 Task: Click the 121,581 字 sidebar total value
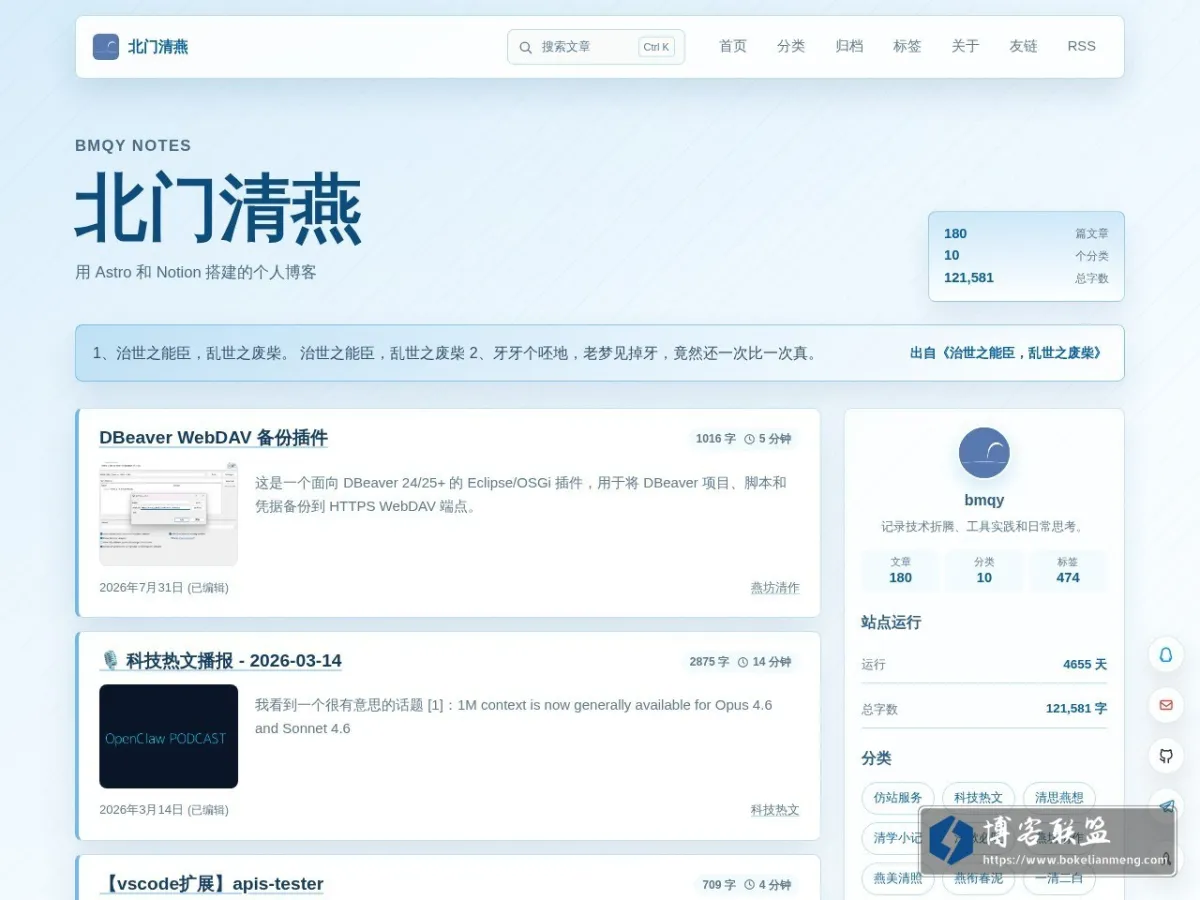[1076, 708]
